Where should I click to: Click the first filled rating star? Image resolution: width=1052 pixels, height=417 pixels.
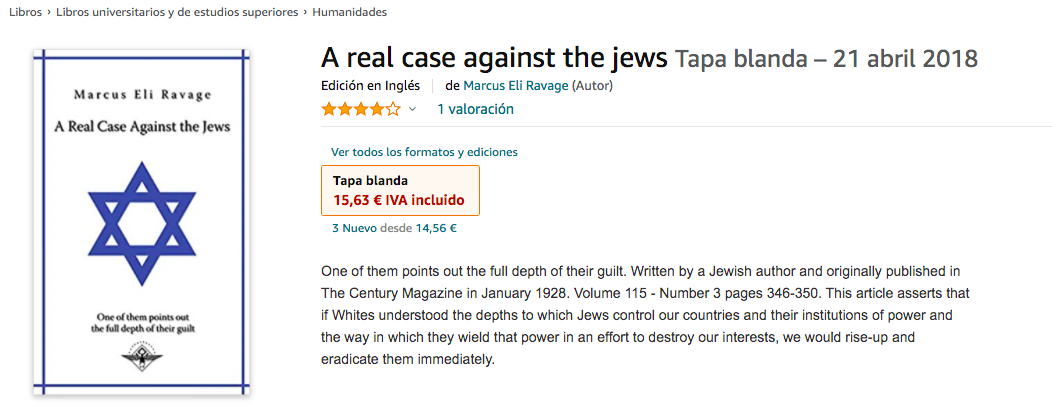[329, 109]
